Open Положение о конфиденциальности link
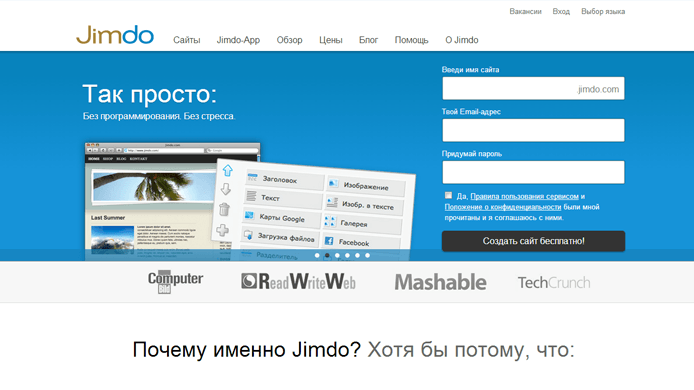This screenshot has width=694, height=390. tap(503, 207)
